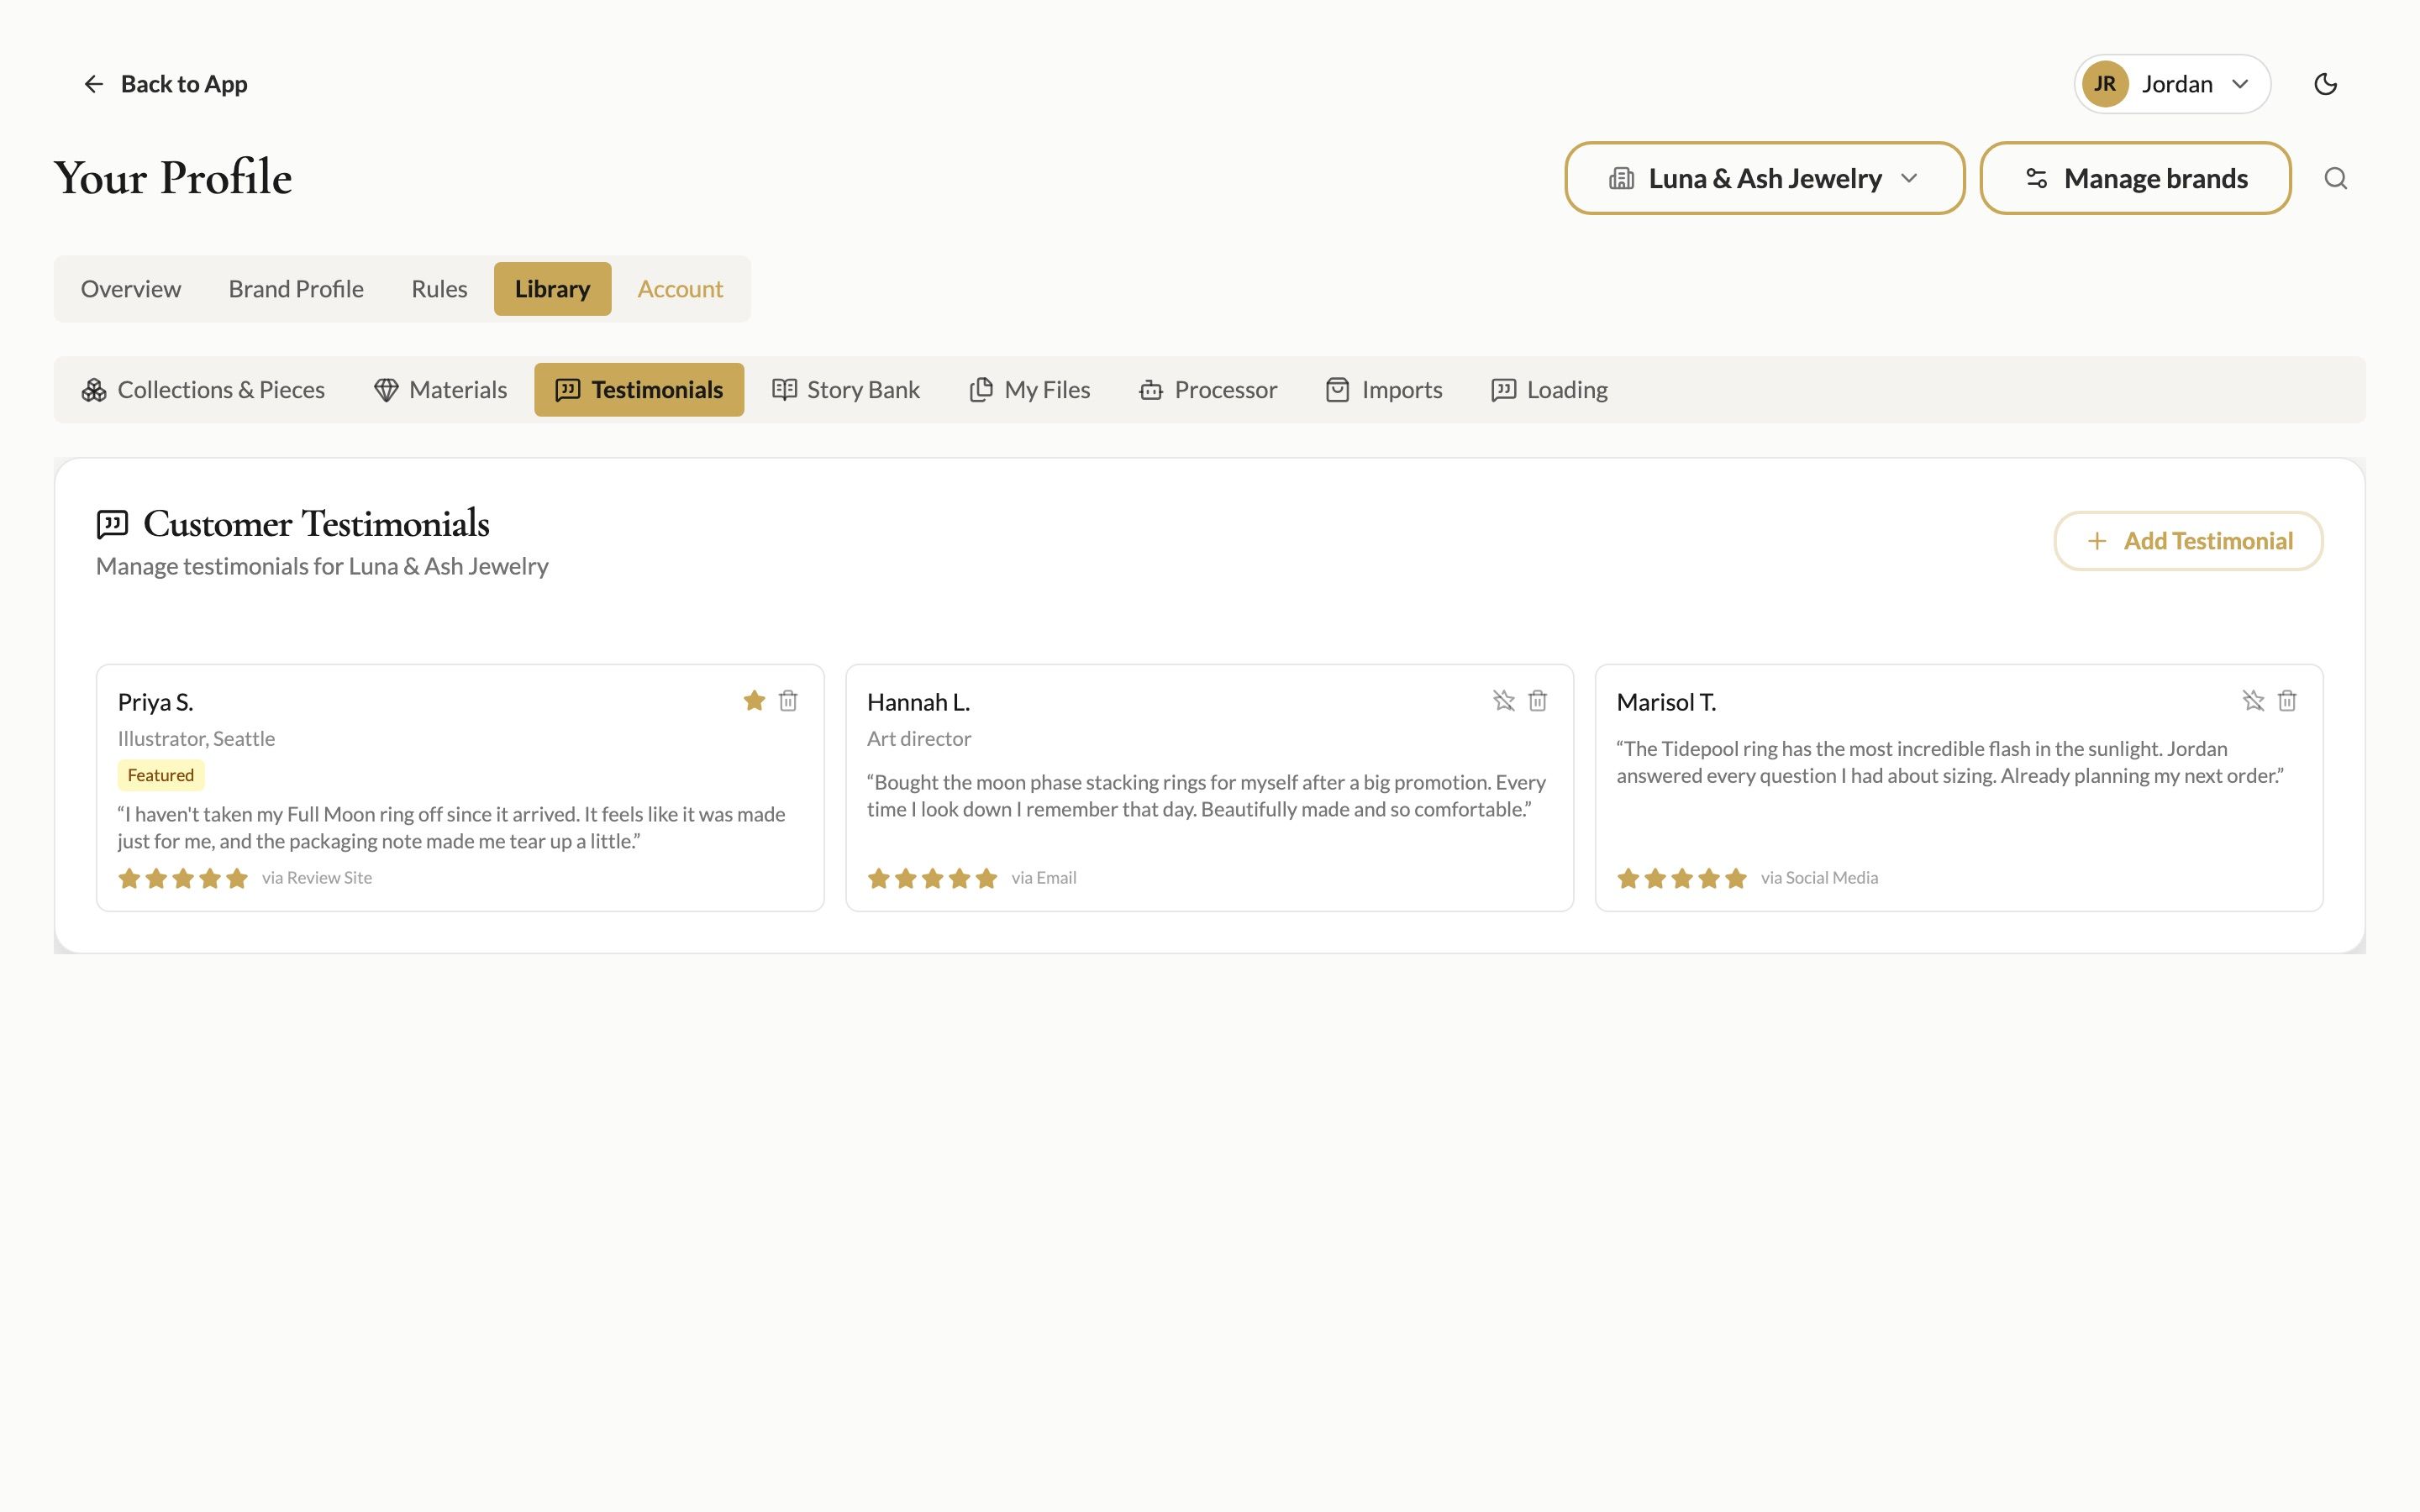The height and width of the screenshot is (1512, 2420).
Task: Click 'Manage testimonials for Luna & Ash Jewelry' text
Action: pos(322,567)
